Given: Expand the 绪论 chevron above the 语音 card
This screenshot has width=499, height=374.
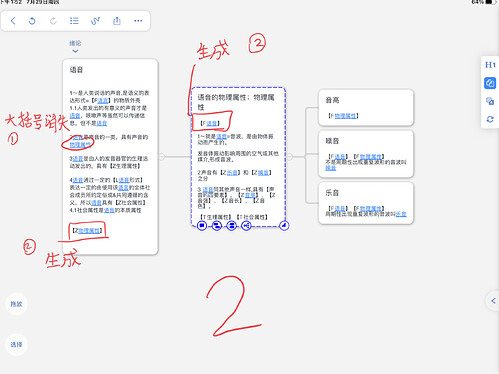Looking at the screenshot, I should (x=75, y=51).
